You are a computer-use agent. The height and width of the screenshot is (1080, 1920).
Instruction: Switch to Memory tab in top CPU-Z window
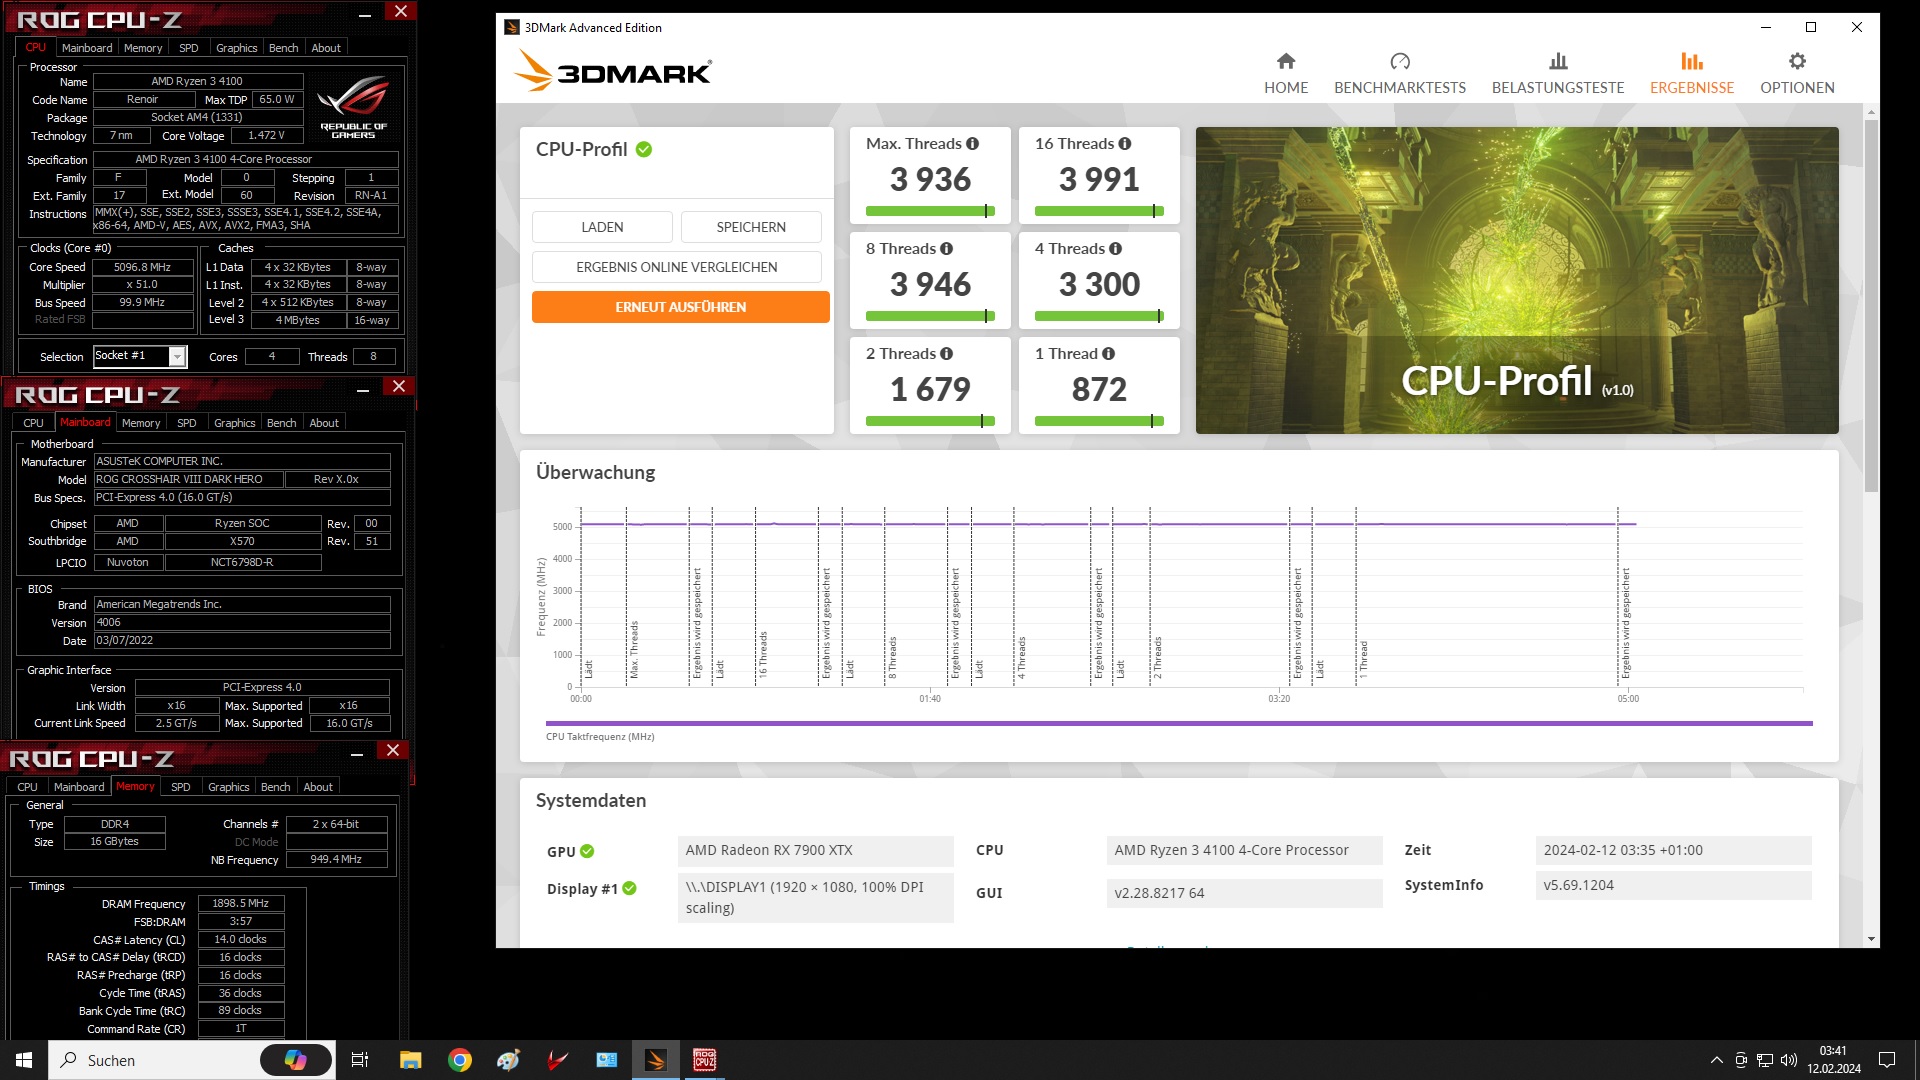143,48
